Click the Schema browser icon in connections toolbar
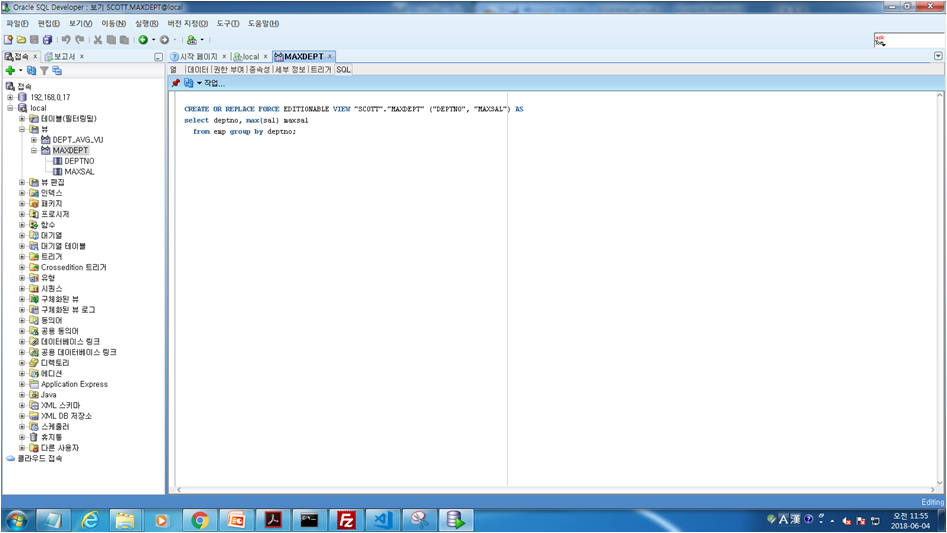Screen dimensions: 947x533 (57, 71)
